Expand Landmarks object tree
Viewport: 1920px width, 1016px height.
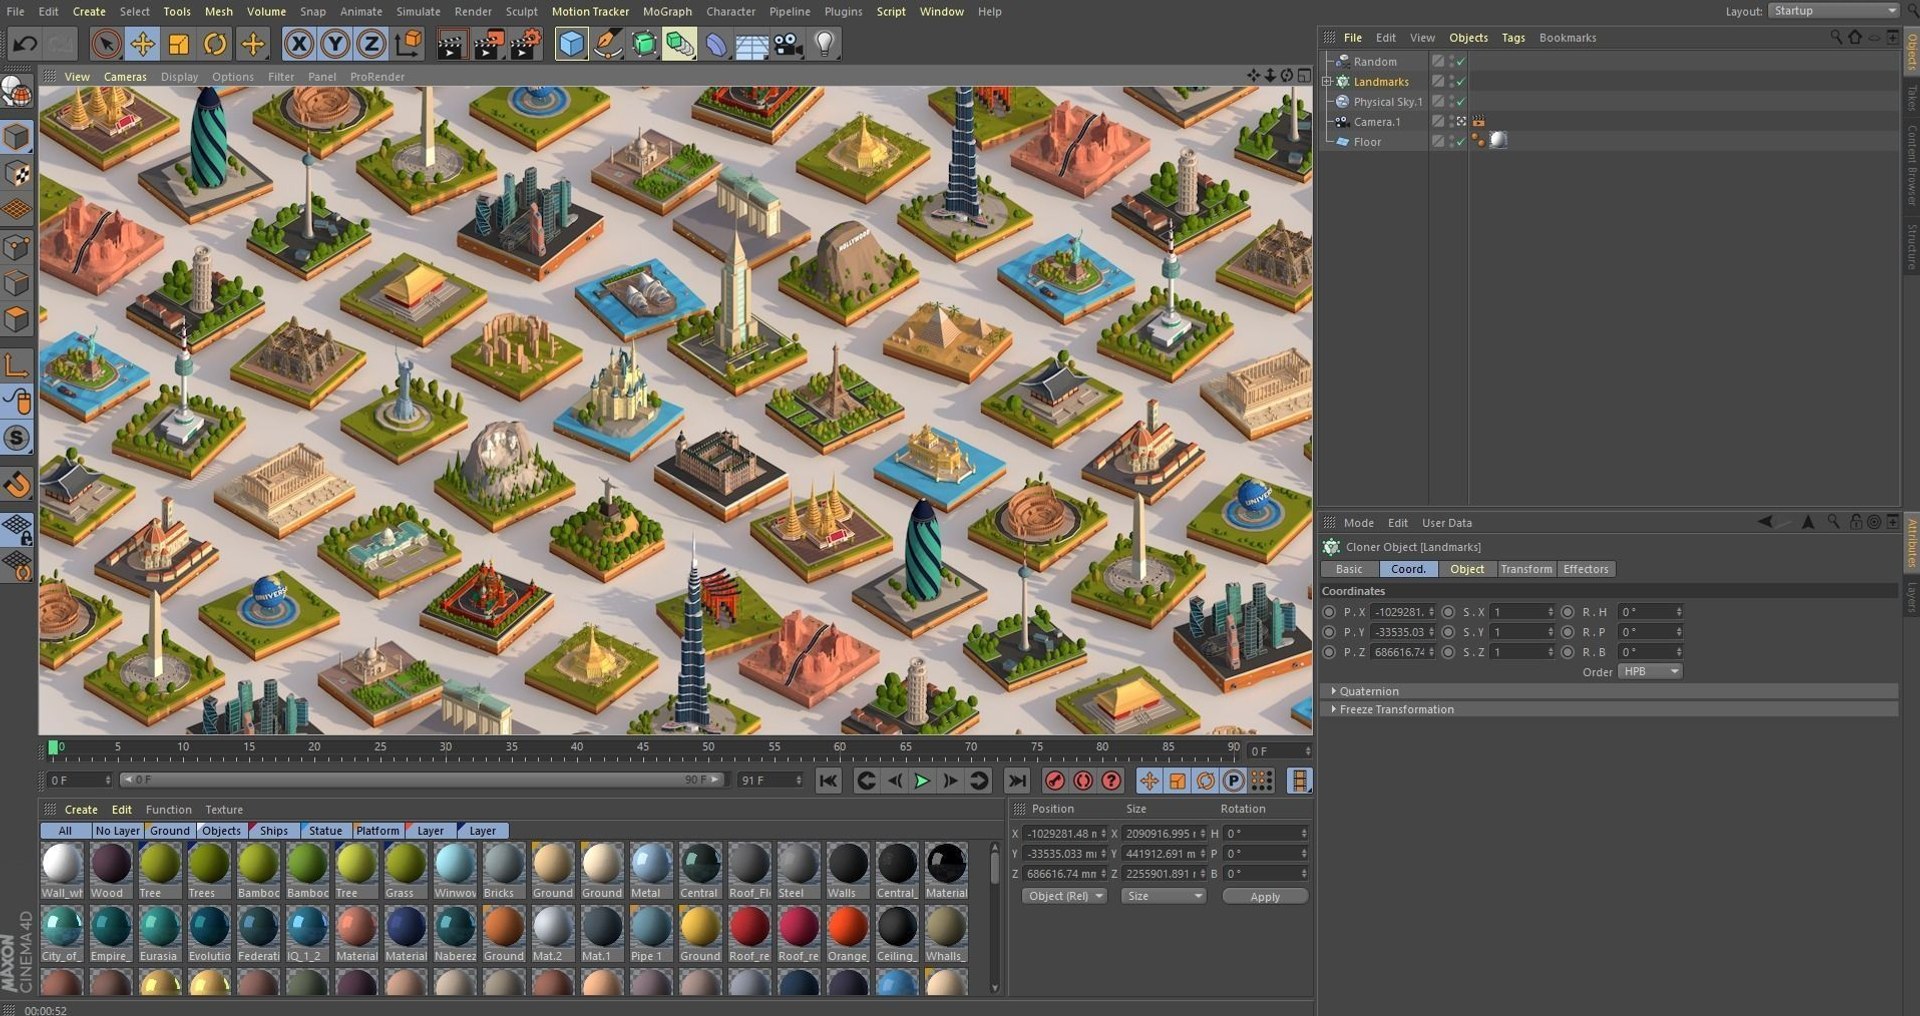(x=1327, y=81)
